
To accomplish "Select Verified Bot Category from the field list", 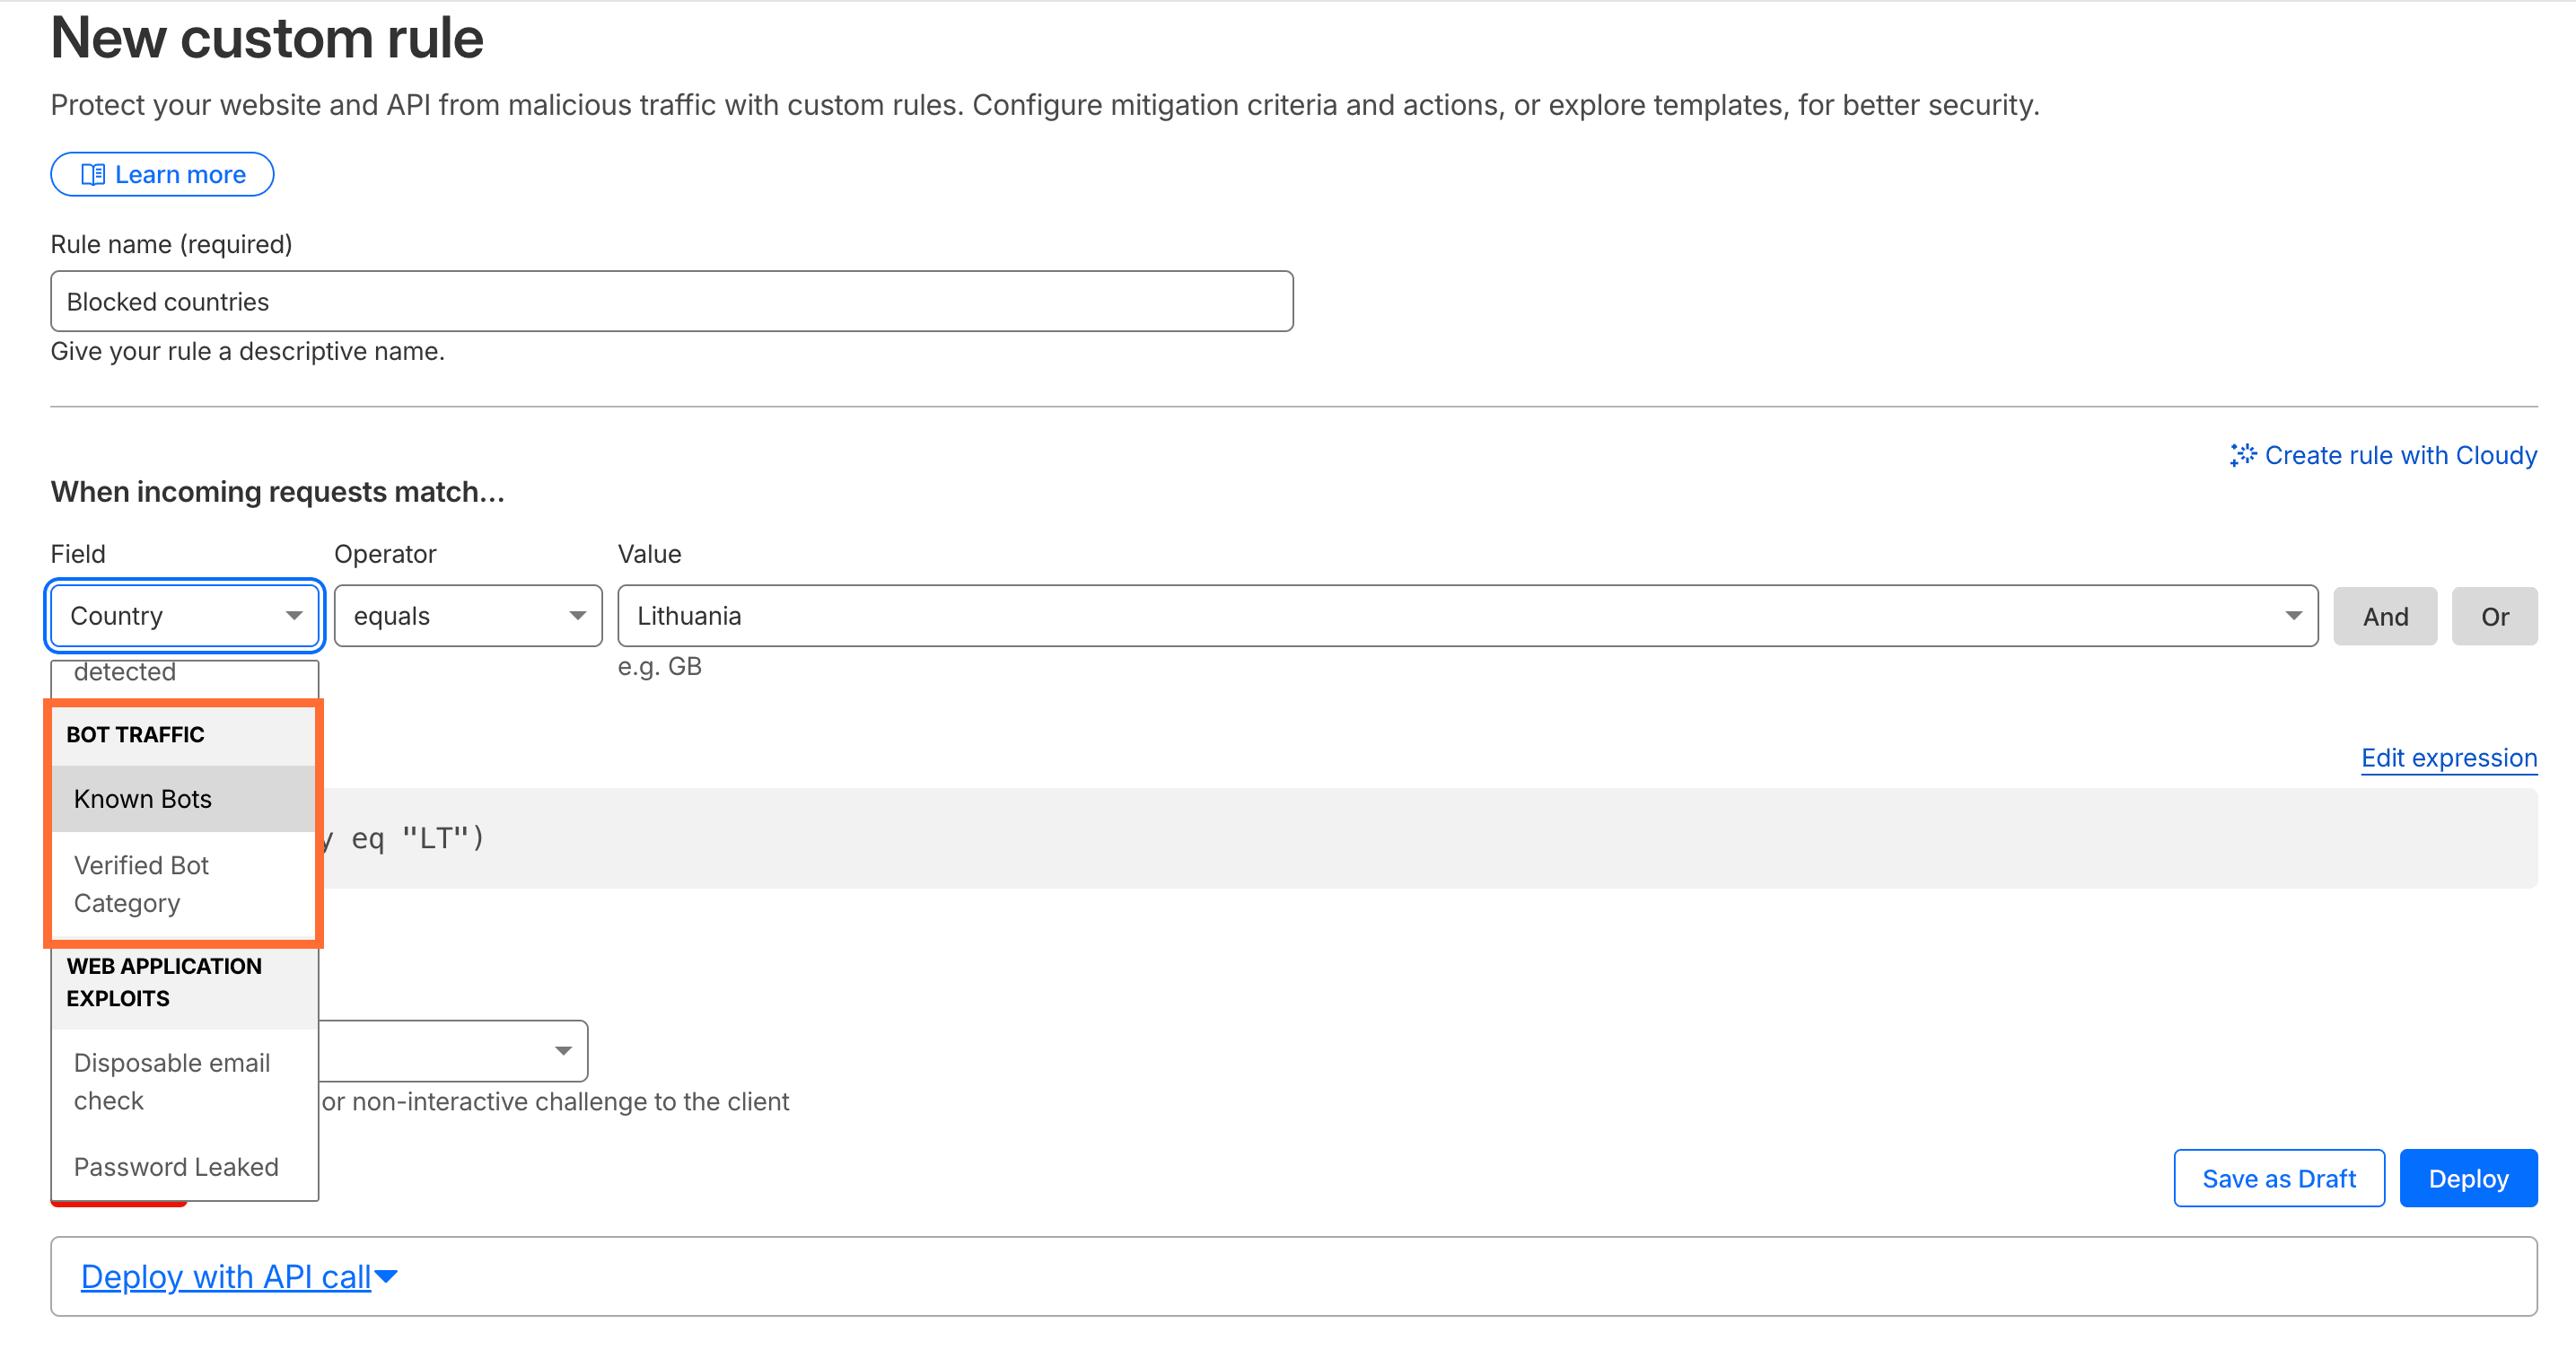I will pyautogui.click(x=142, y=884).
